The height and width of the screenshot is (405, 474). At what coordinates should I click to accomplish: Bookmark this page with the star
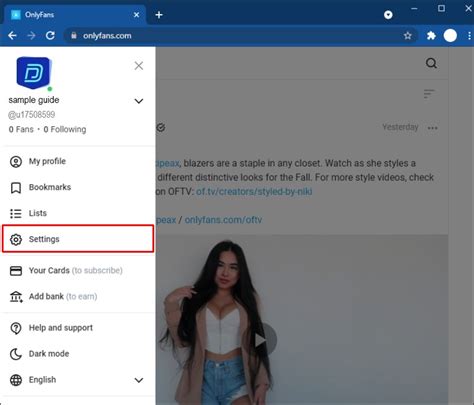click(407, 36)
